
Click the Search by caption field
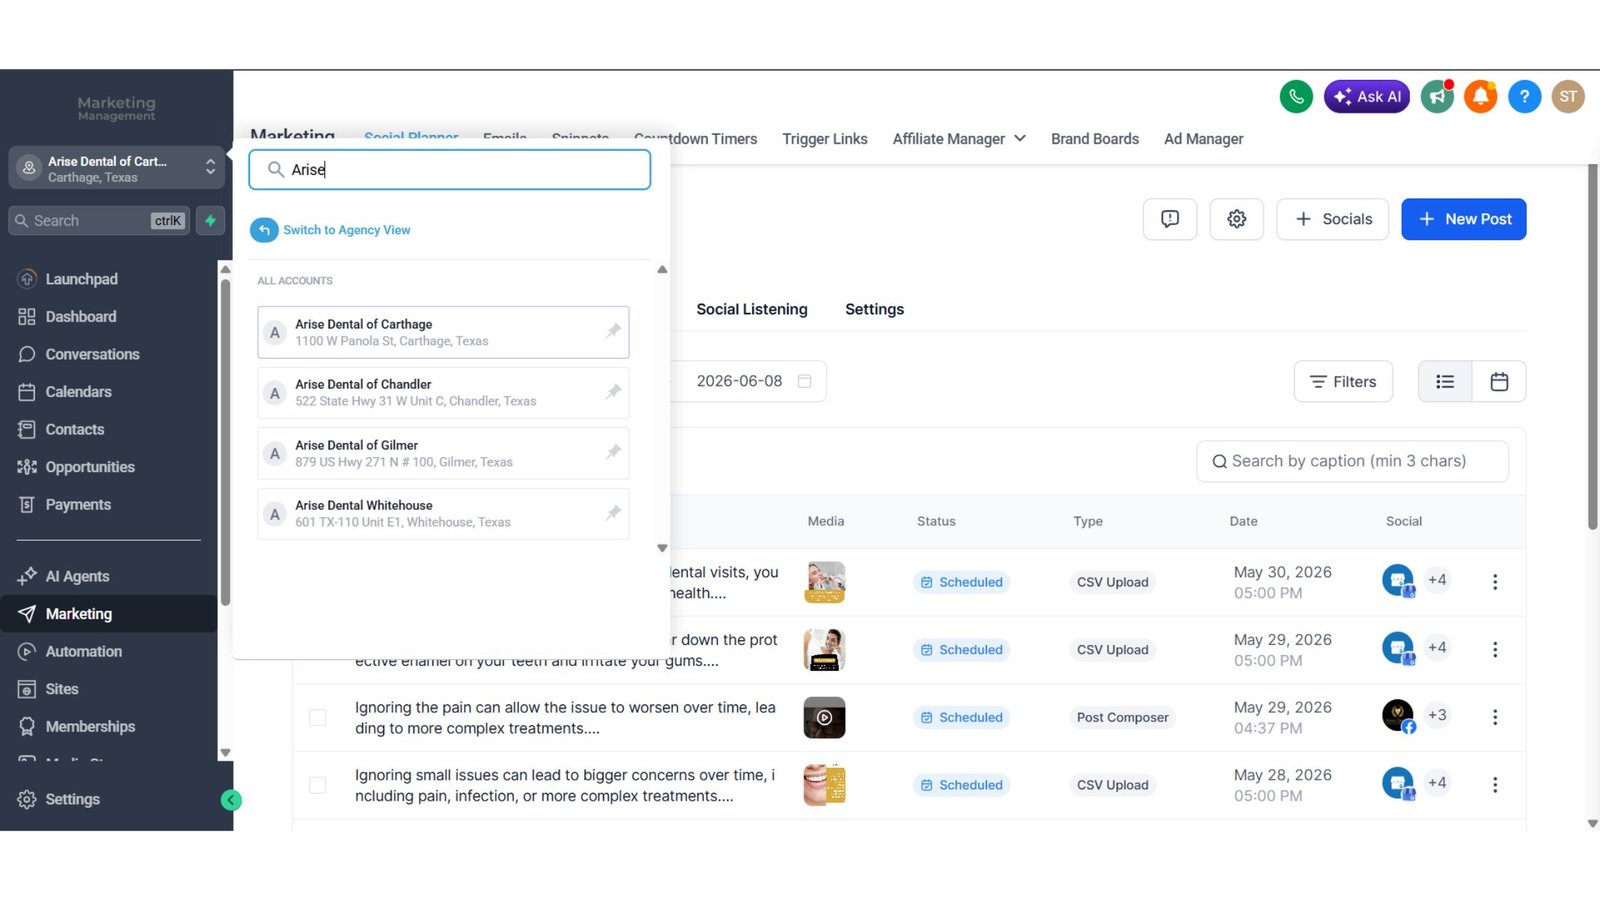[x=1352, y=461]
